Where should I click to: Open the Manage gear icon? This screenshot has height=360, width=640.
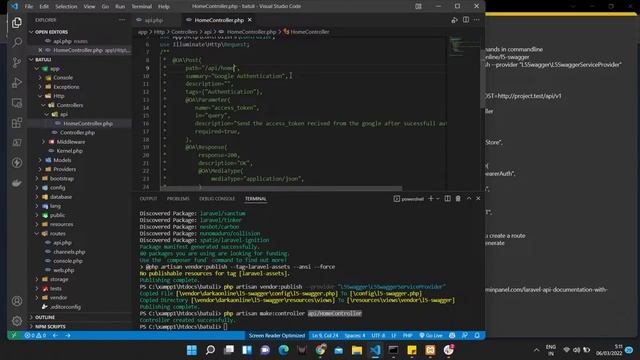coord(17,321)
